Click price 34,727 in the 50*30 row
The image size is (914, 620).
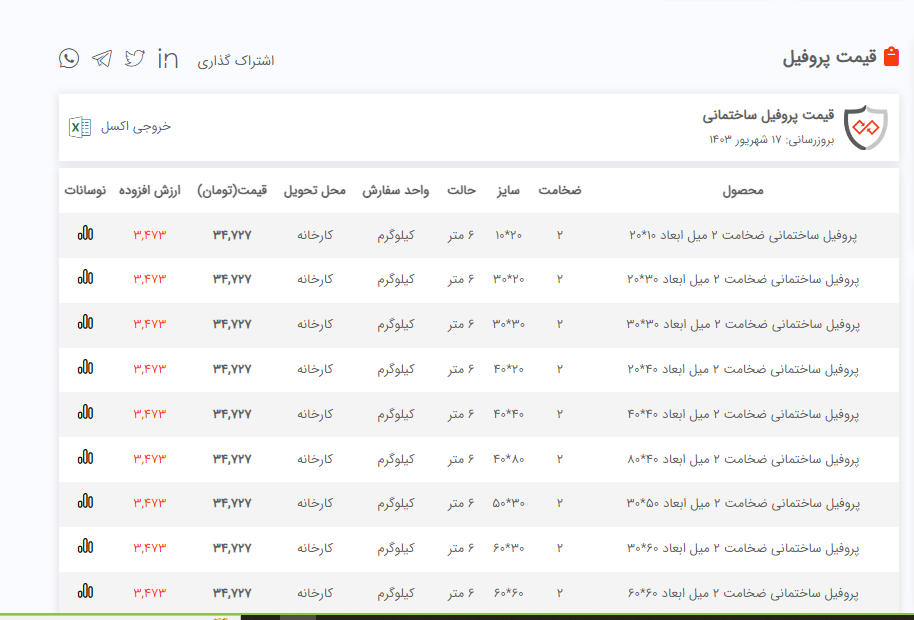(232, 503)
